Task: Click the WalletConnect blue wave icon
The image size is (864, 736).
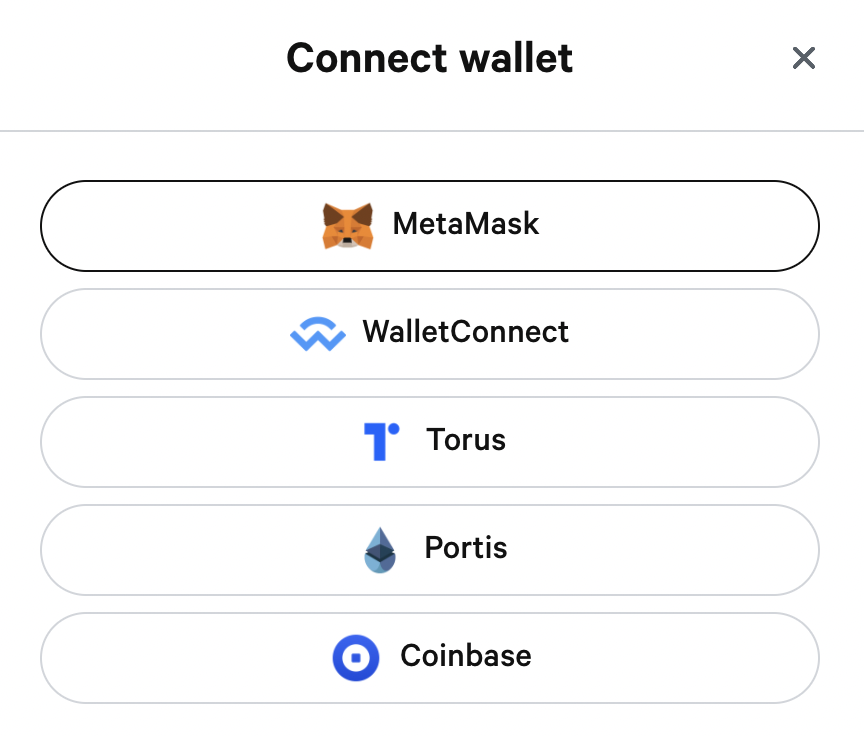Action: [318, 334]
